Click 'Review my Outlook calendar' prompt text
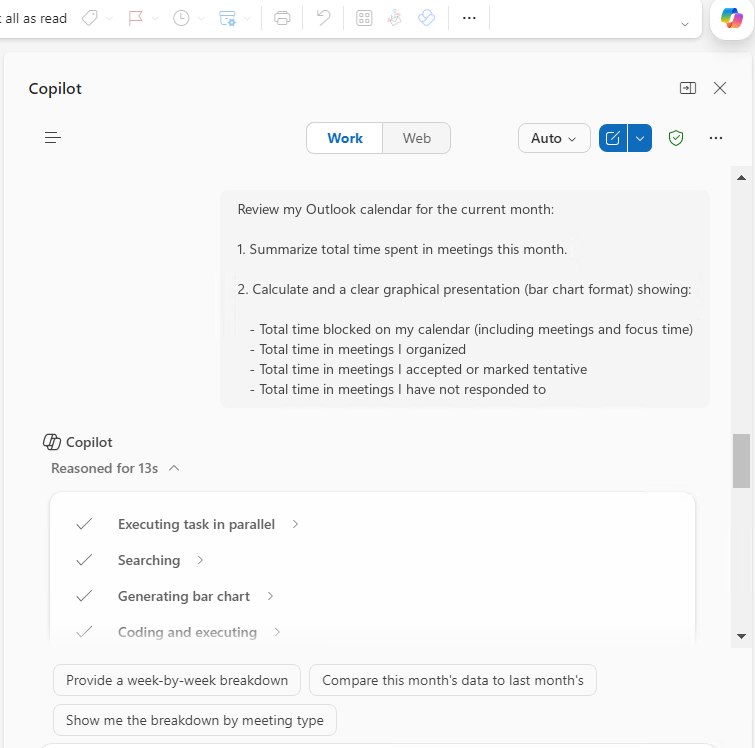 pos(395,210)
